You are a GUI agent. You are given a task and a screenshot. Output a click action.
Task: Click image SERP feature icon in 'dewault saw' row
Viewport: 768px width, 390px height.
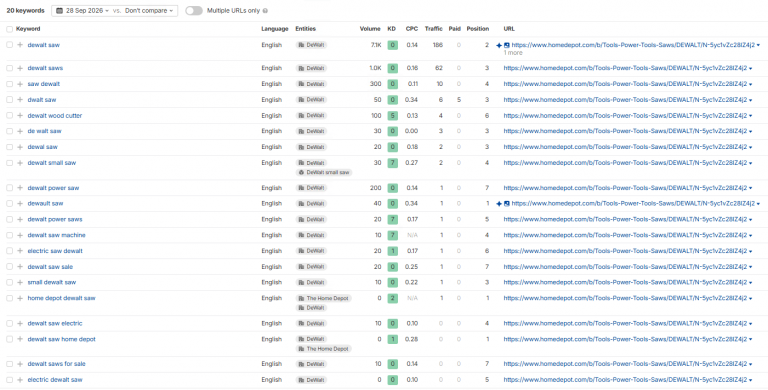click(x=507, y=203)
